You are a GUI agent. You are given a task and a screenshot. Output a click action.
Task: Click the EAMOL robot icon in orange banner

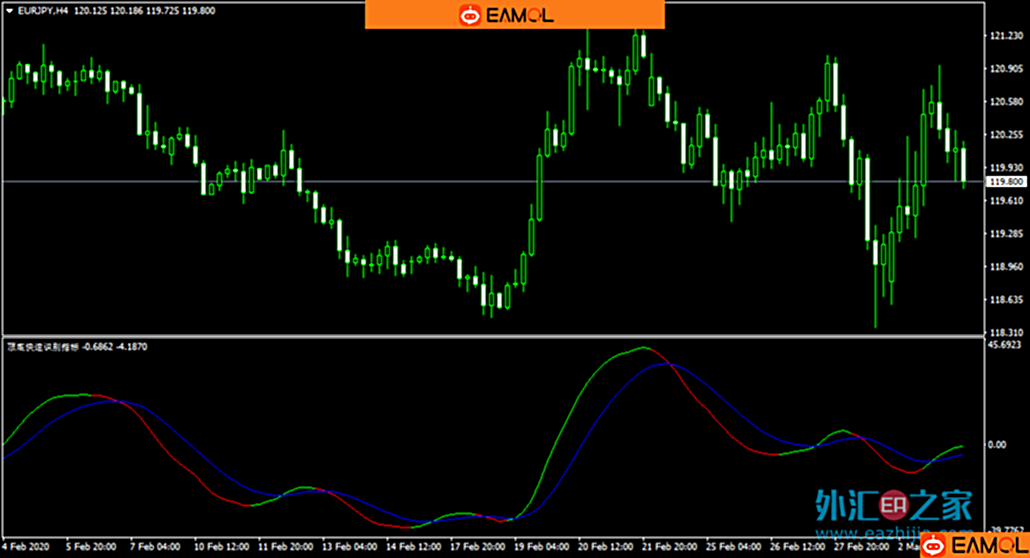tap(469, 15)
